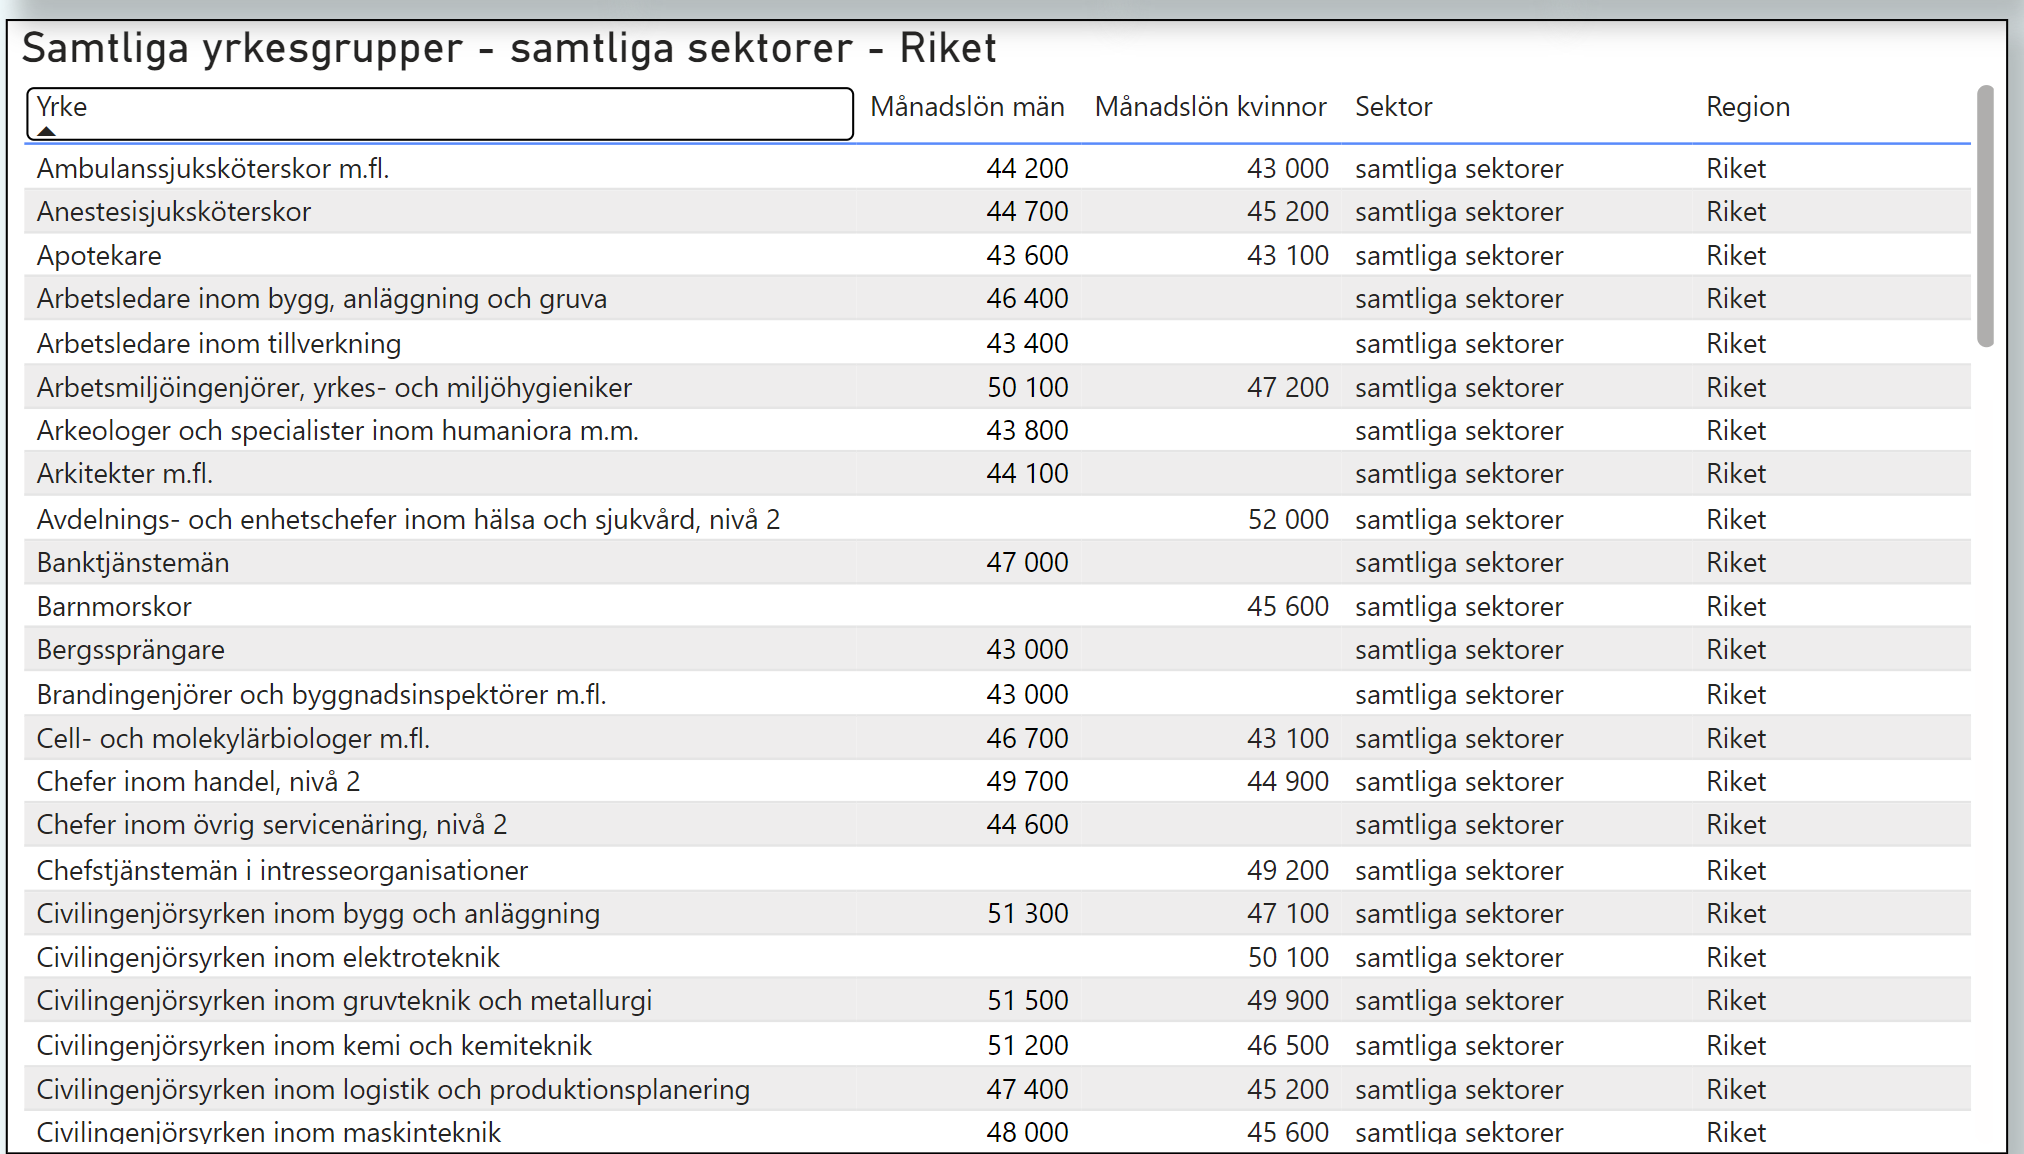The image size is (2024, 1154).
Task: Click the vertical scrollbar thumb
Action: point(1985,216)
